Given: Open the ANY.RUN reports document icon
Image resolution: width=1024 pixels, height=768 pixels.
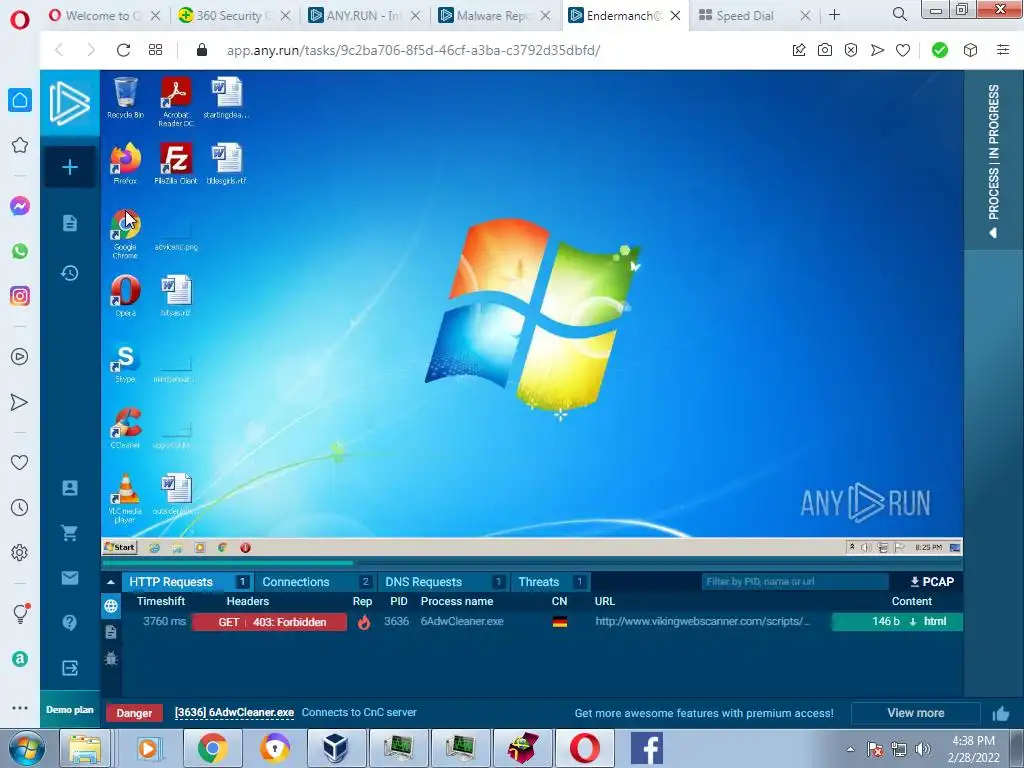Looking at the screenshot, I should 70,223.
